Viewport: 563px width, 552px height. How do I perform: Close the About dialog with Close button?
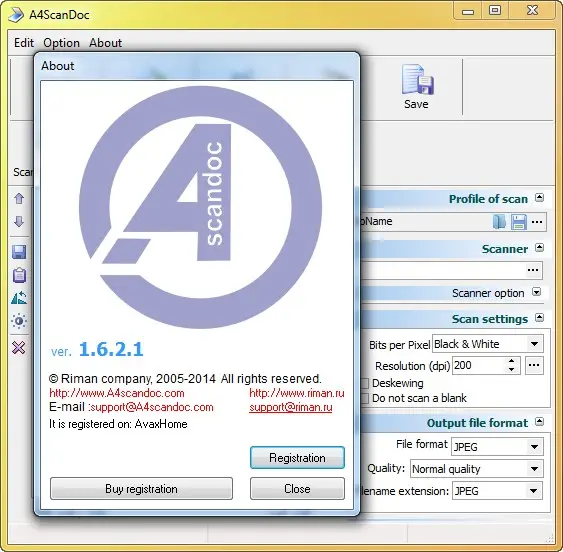pyautogui.click(x=297, y=489)
